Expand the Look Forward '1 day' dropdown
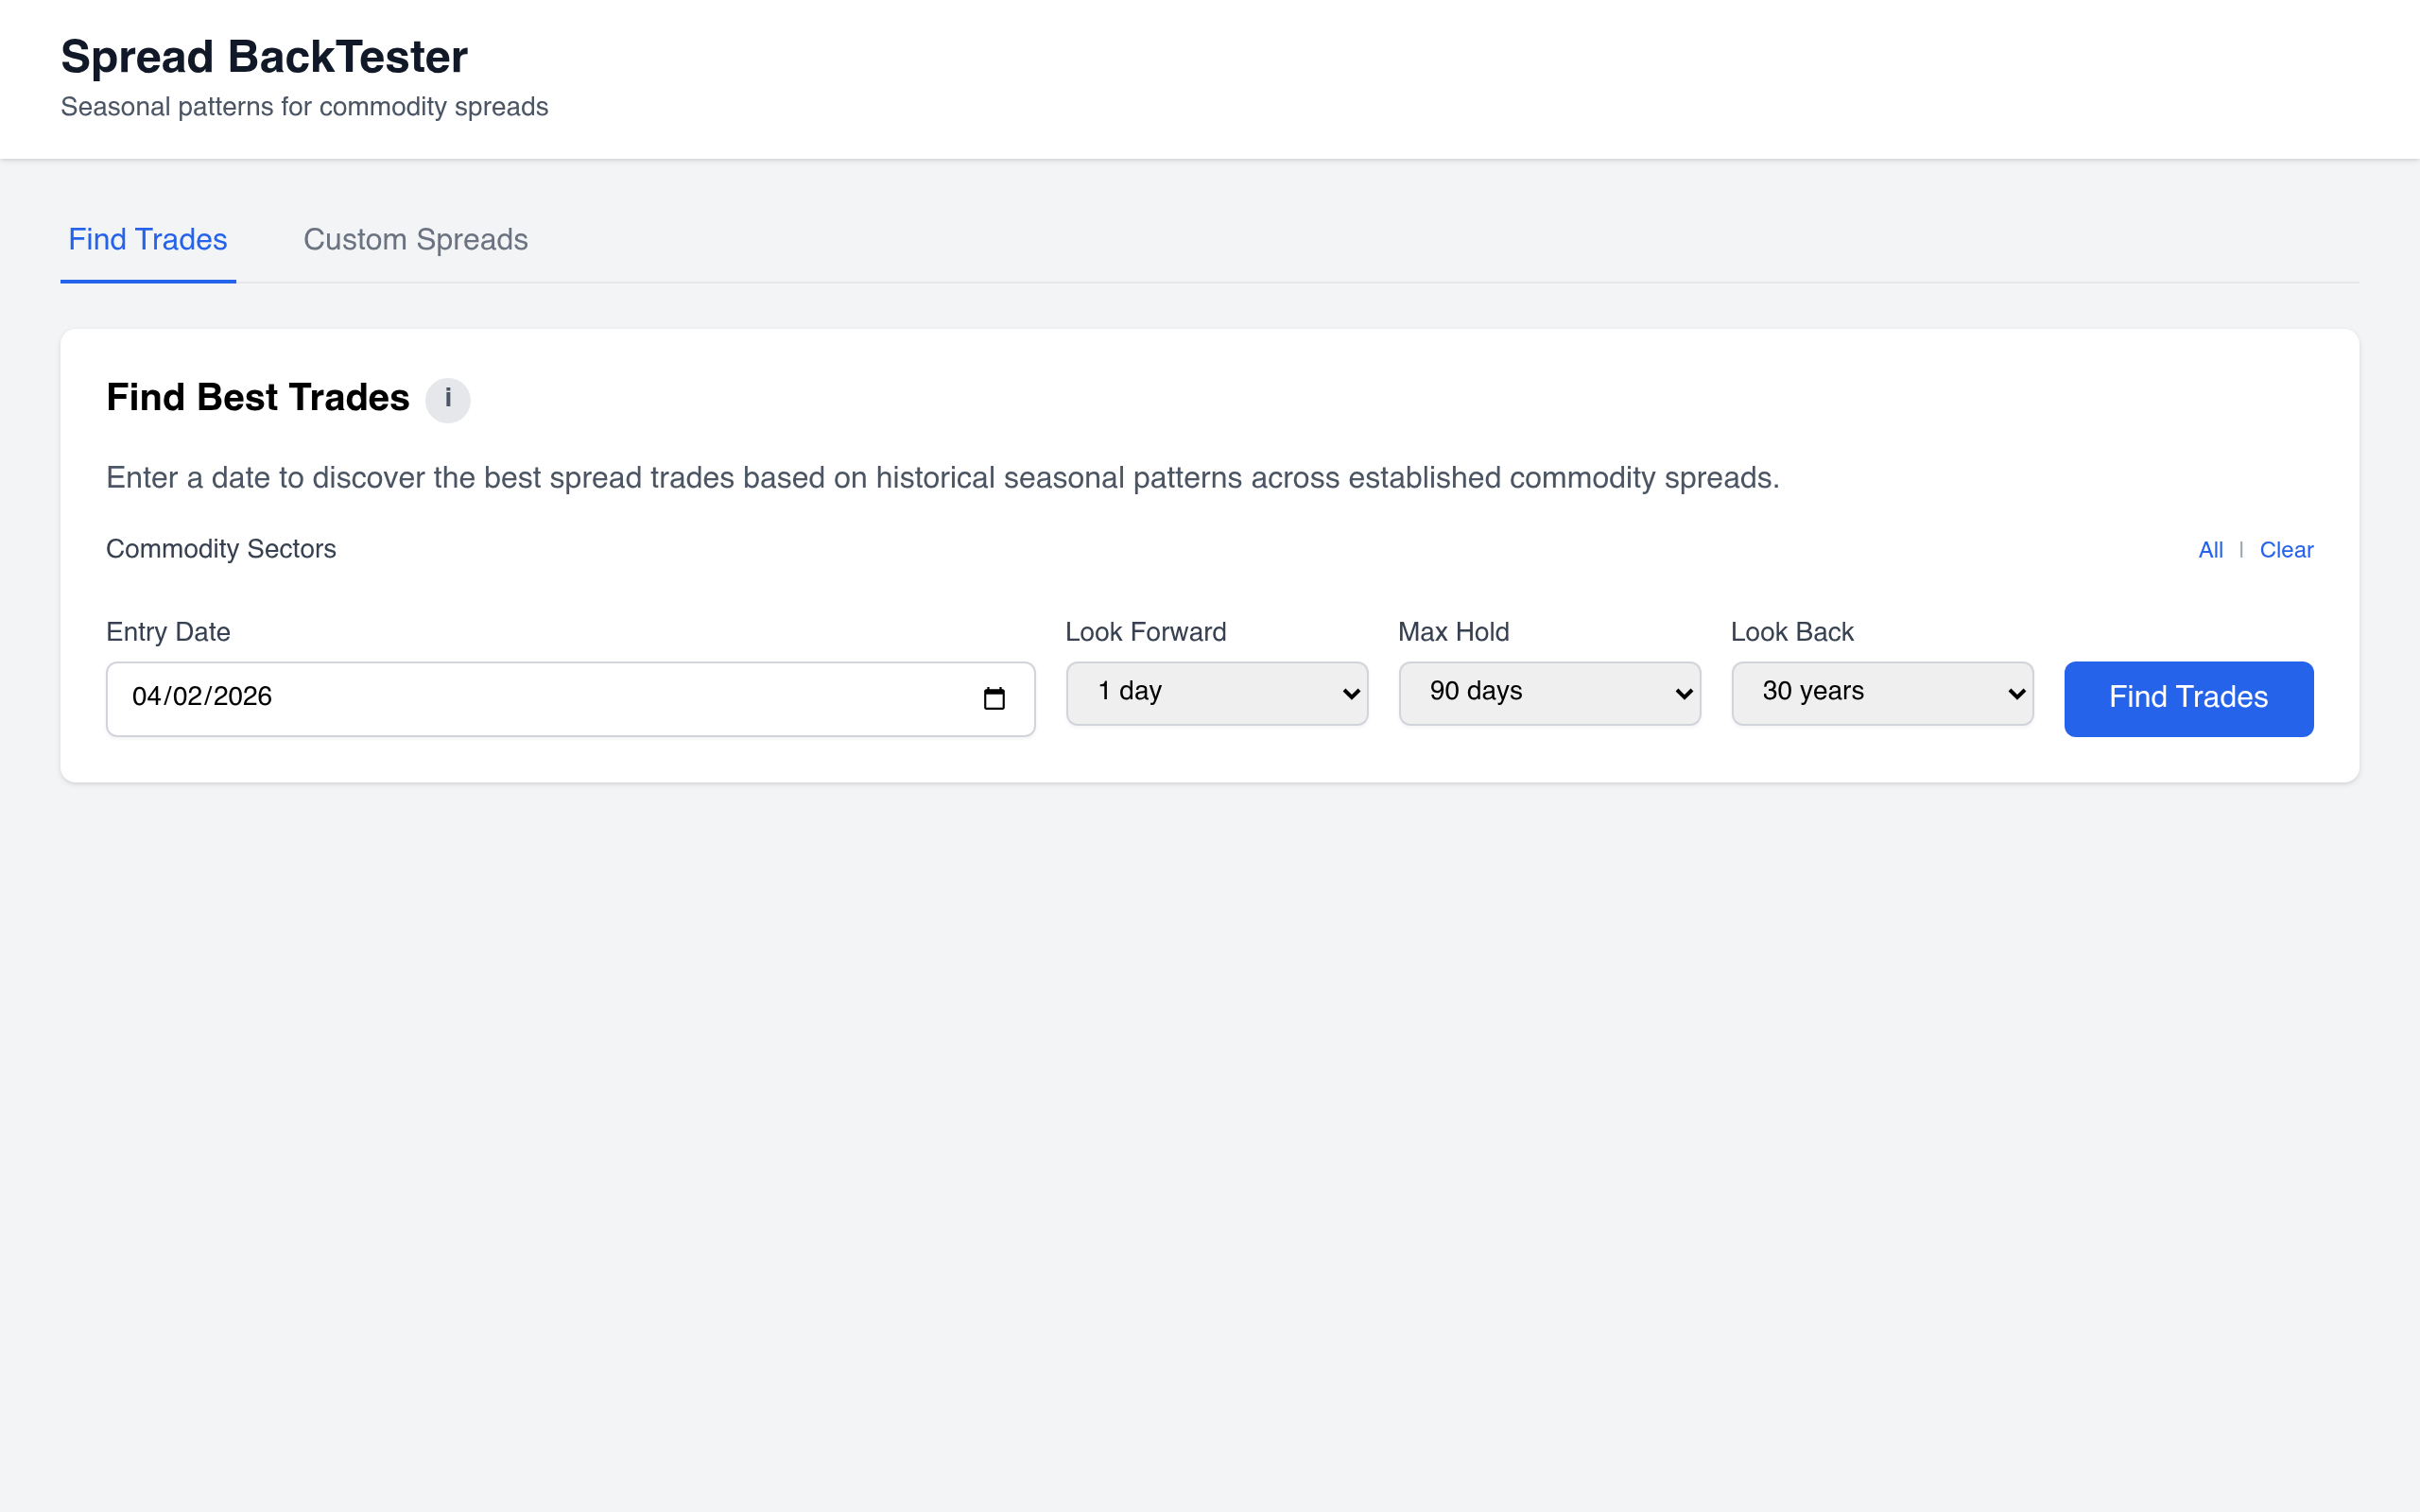Image resolution: width=2420 pixels, height=1512 pixels. [1216, 692]
